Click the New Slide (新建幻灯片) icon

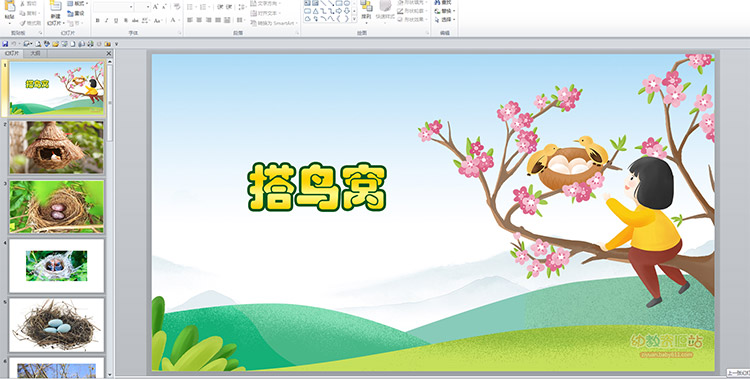coord(56,13)
